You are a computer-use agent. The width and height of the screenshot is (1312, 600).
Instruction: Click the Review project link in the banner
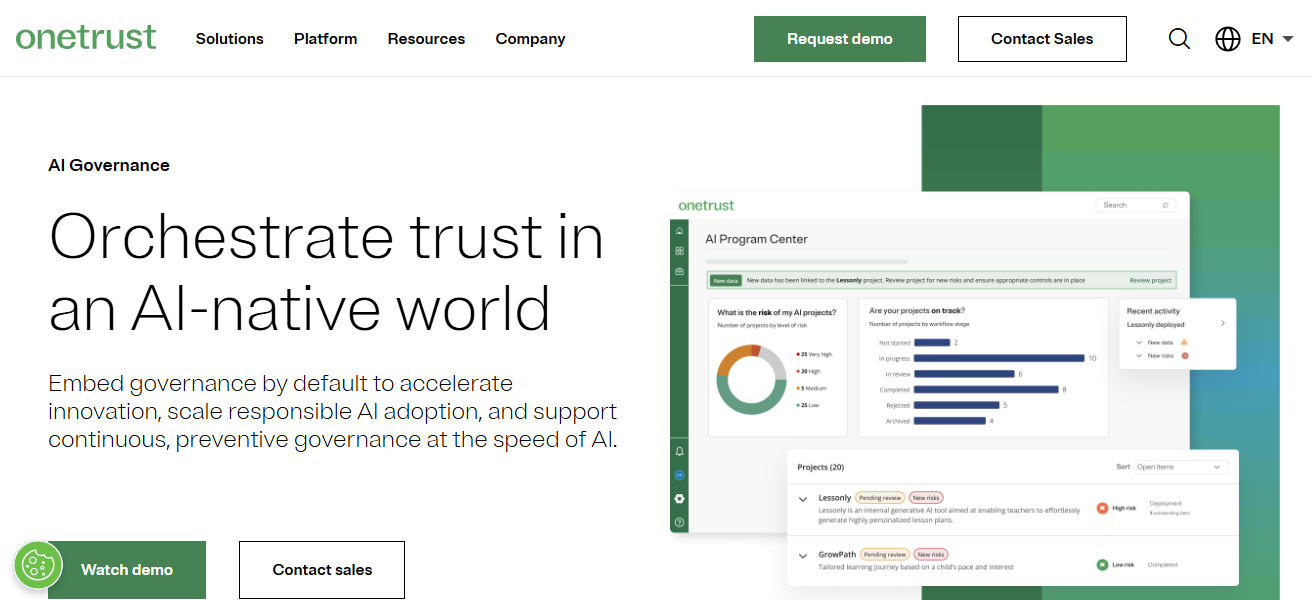pos(1146,280)
